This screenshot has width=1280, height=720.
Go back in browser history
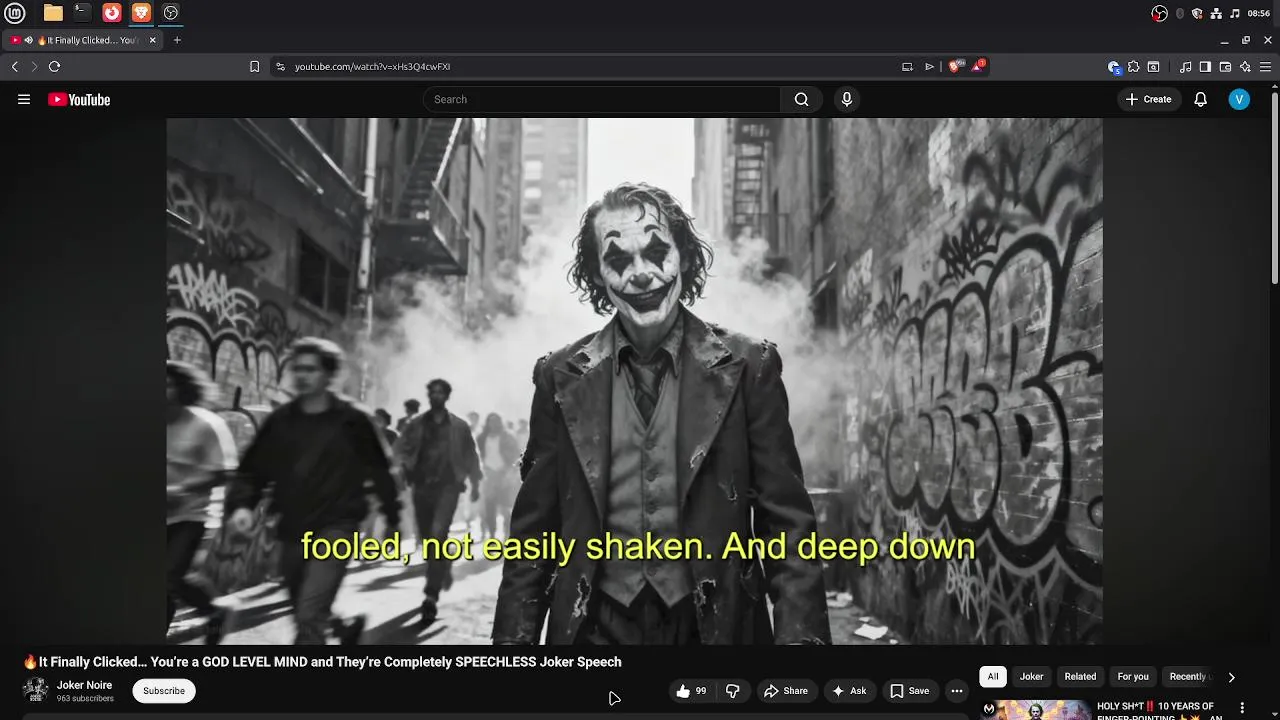tap(15, 66)
